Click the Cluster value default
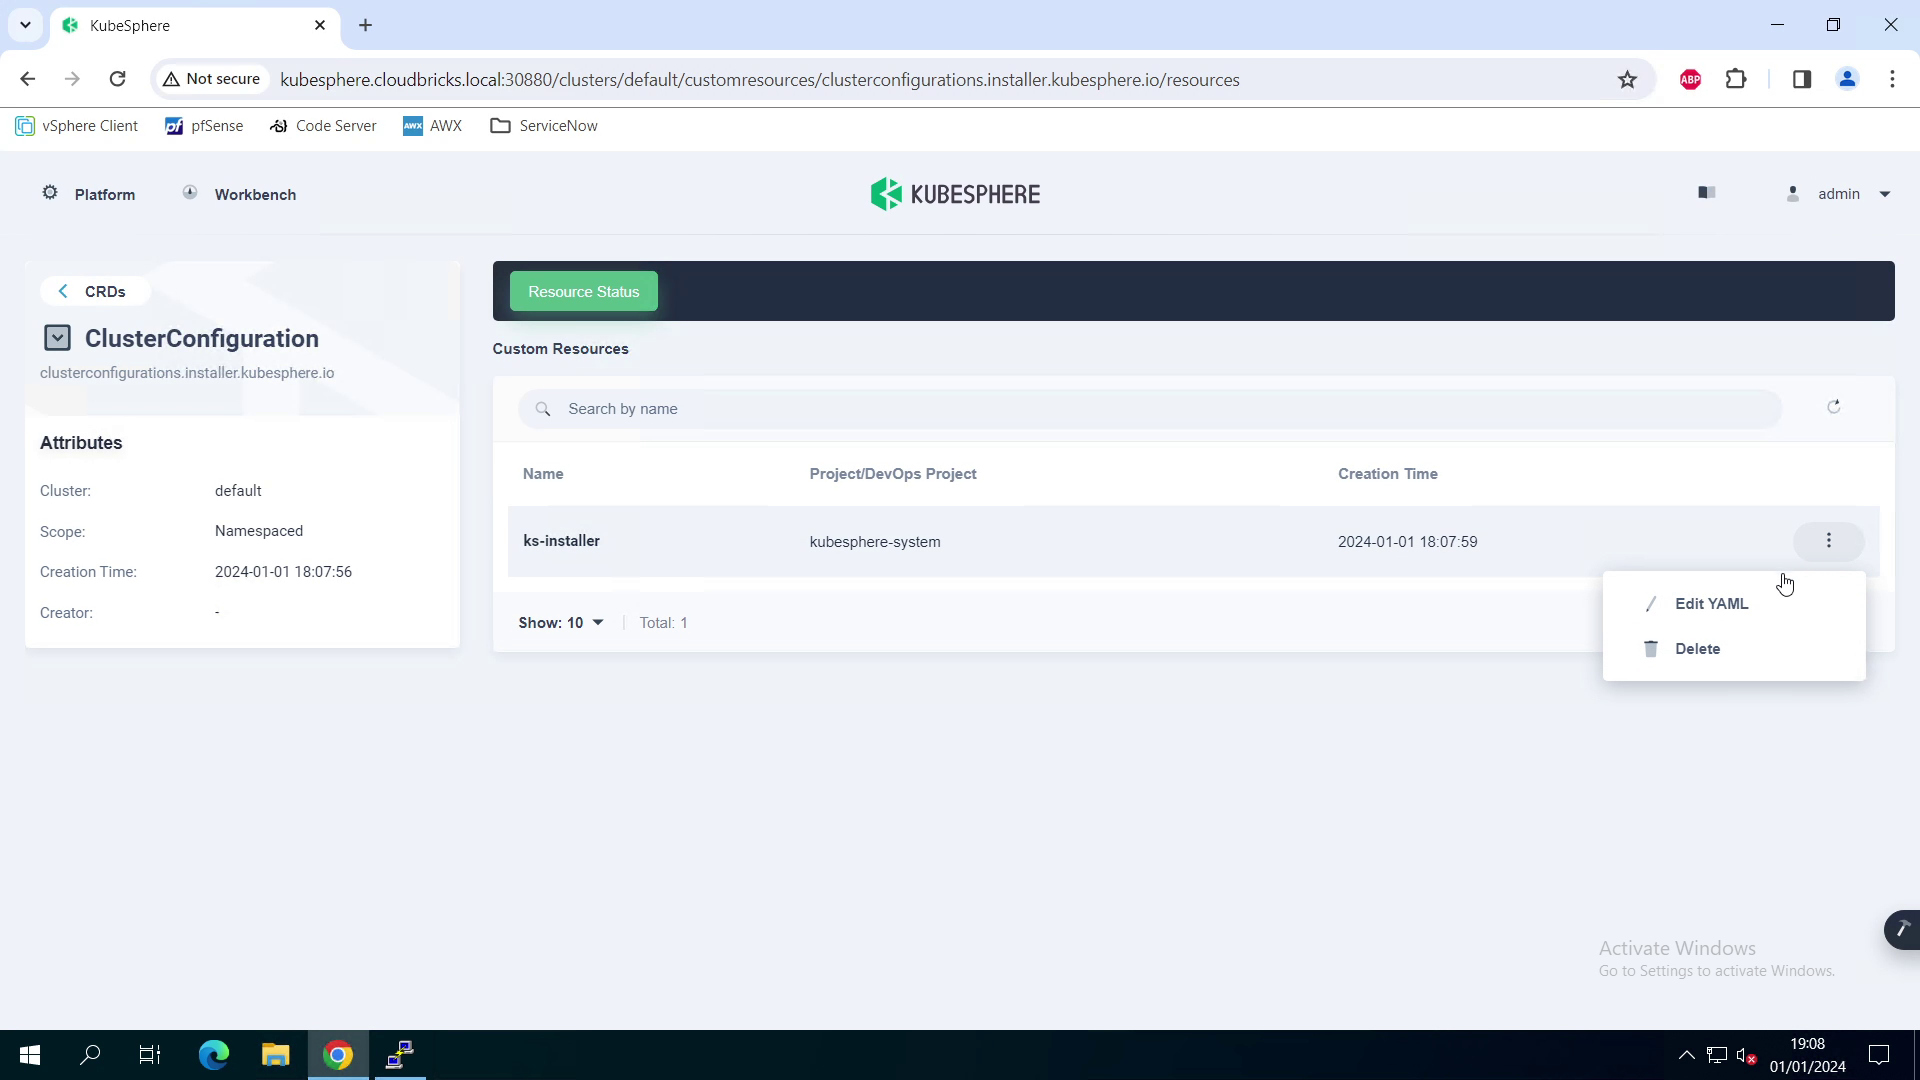This screenshot has width=1920, height=1080. tap(238, 491)
